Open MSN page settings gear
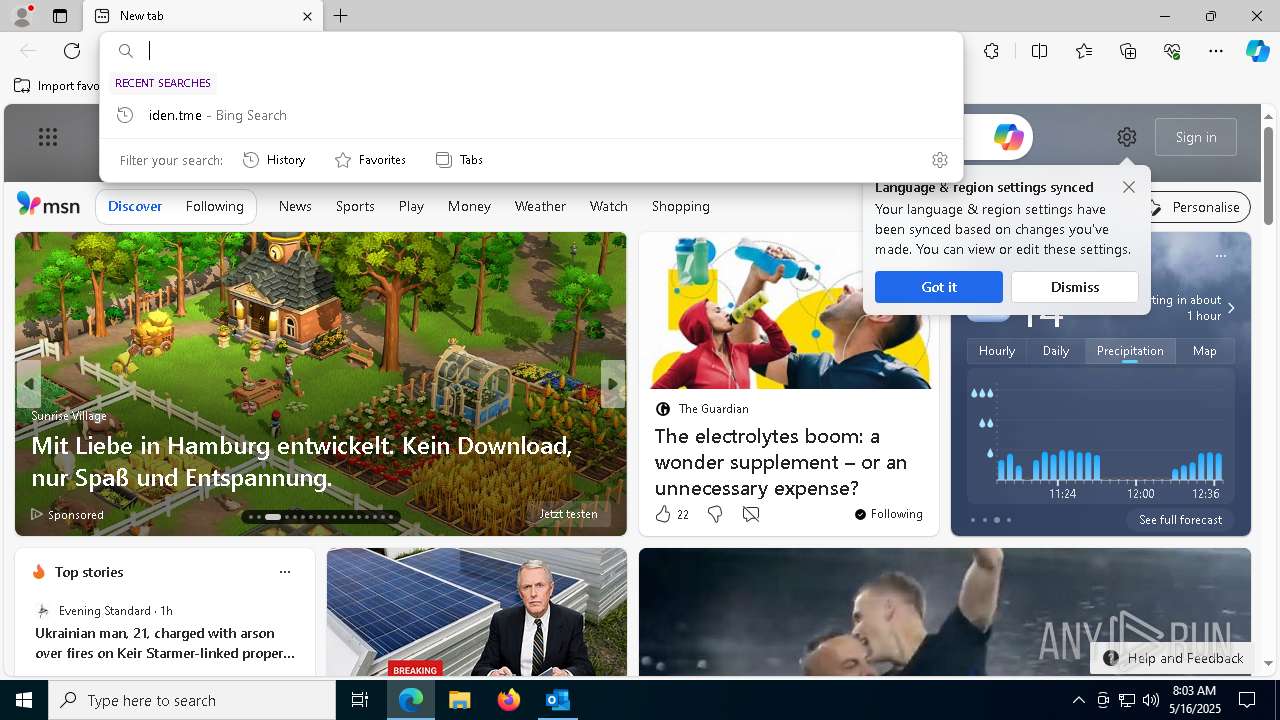 tap(1127, 137)
